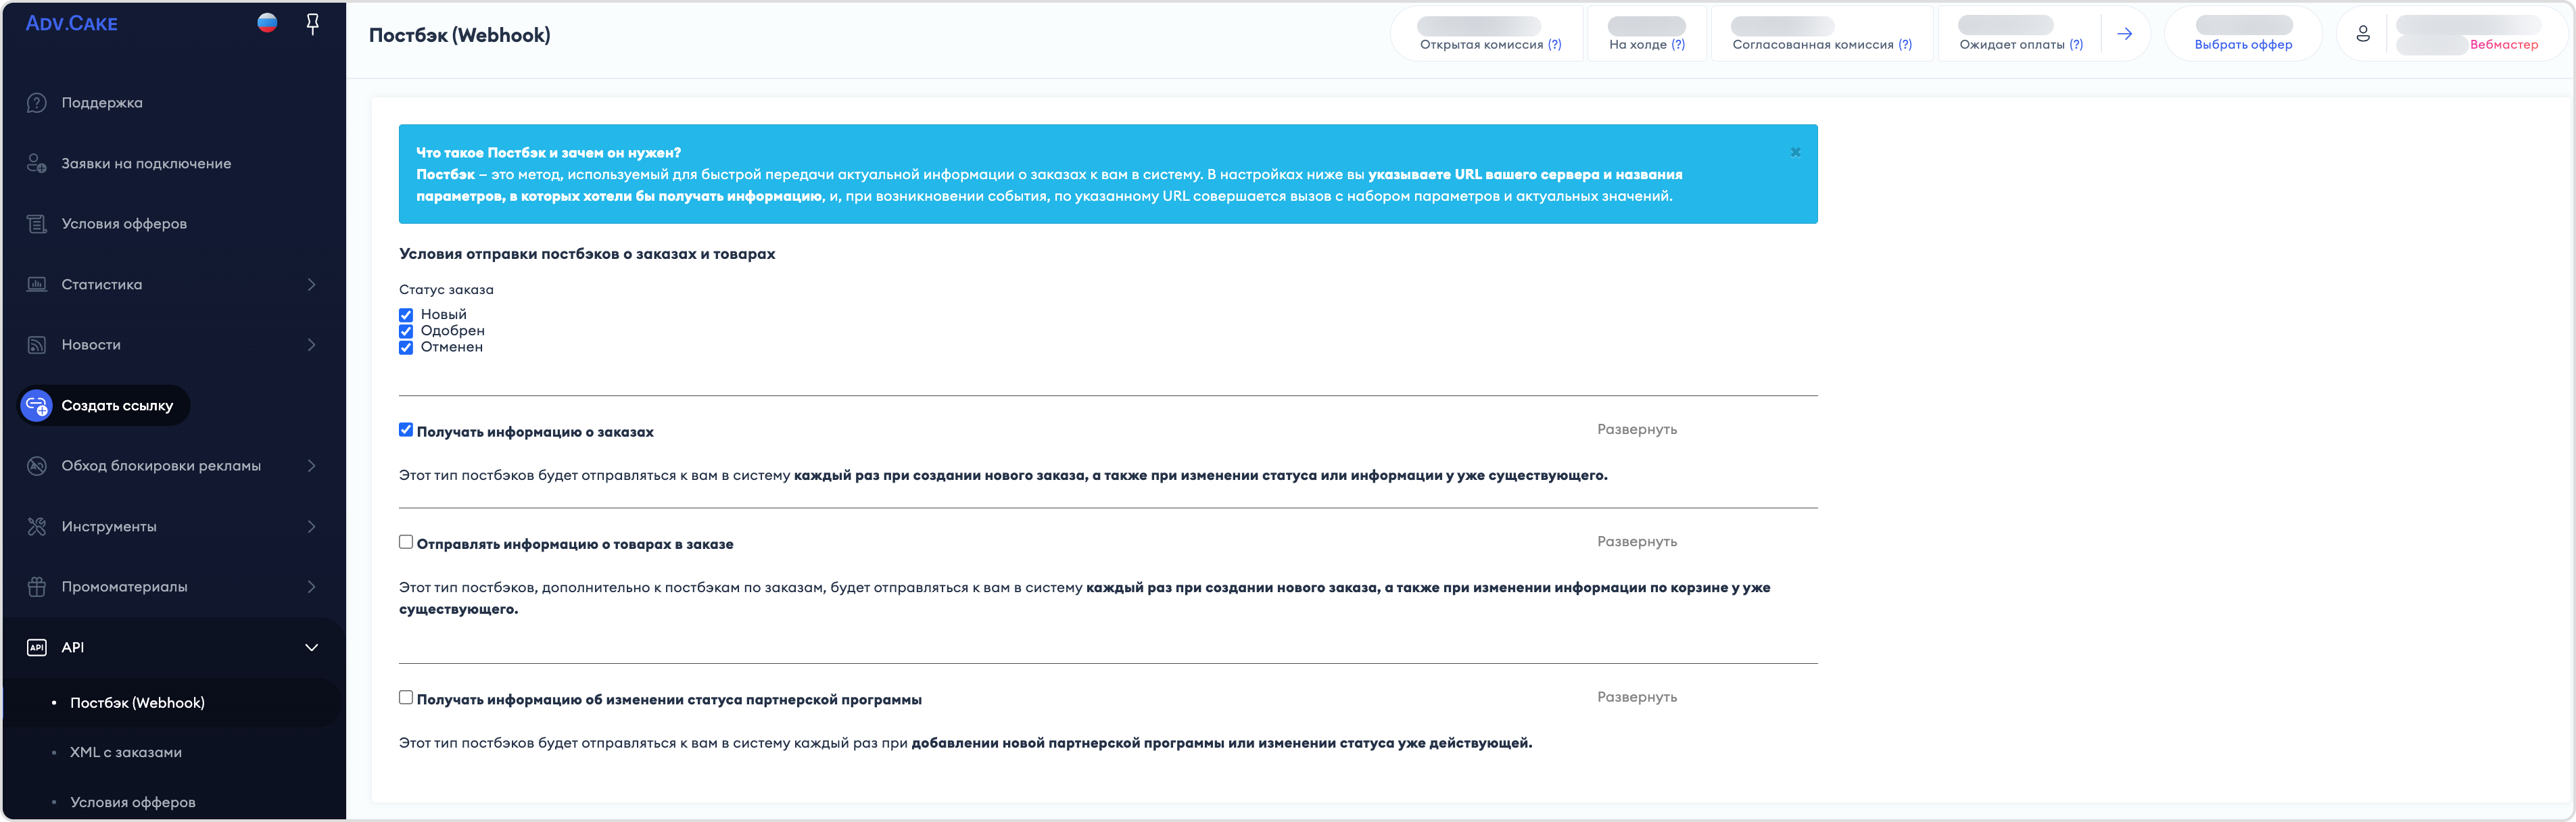Click the Постбэк (Webhook) page title
2576x822 pixels.
click(x=460, y=36)
